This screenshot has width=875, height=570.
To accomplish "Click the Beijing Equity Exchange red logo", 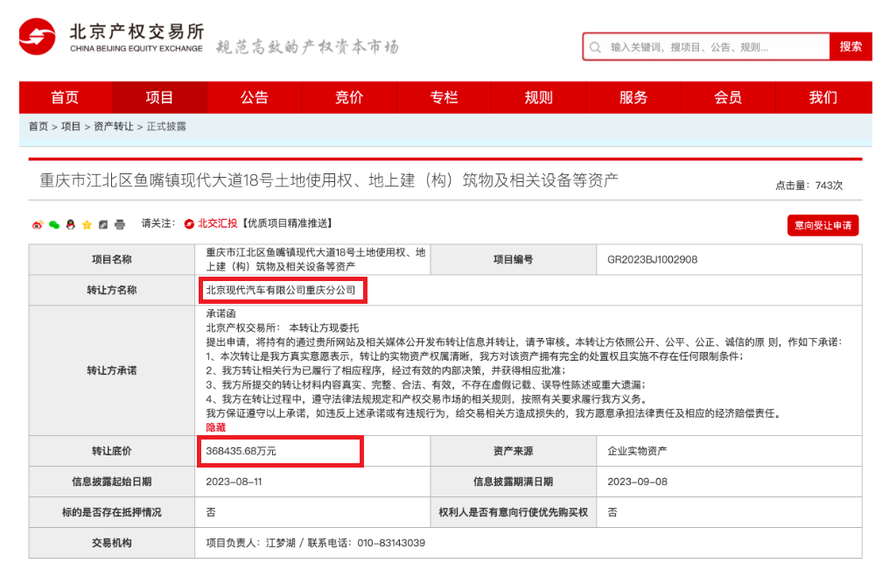I will [37, 37].
